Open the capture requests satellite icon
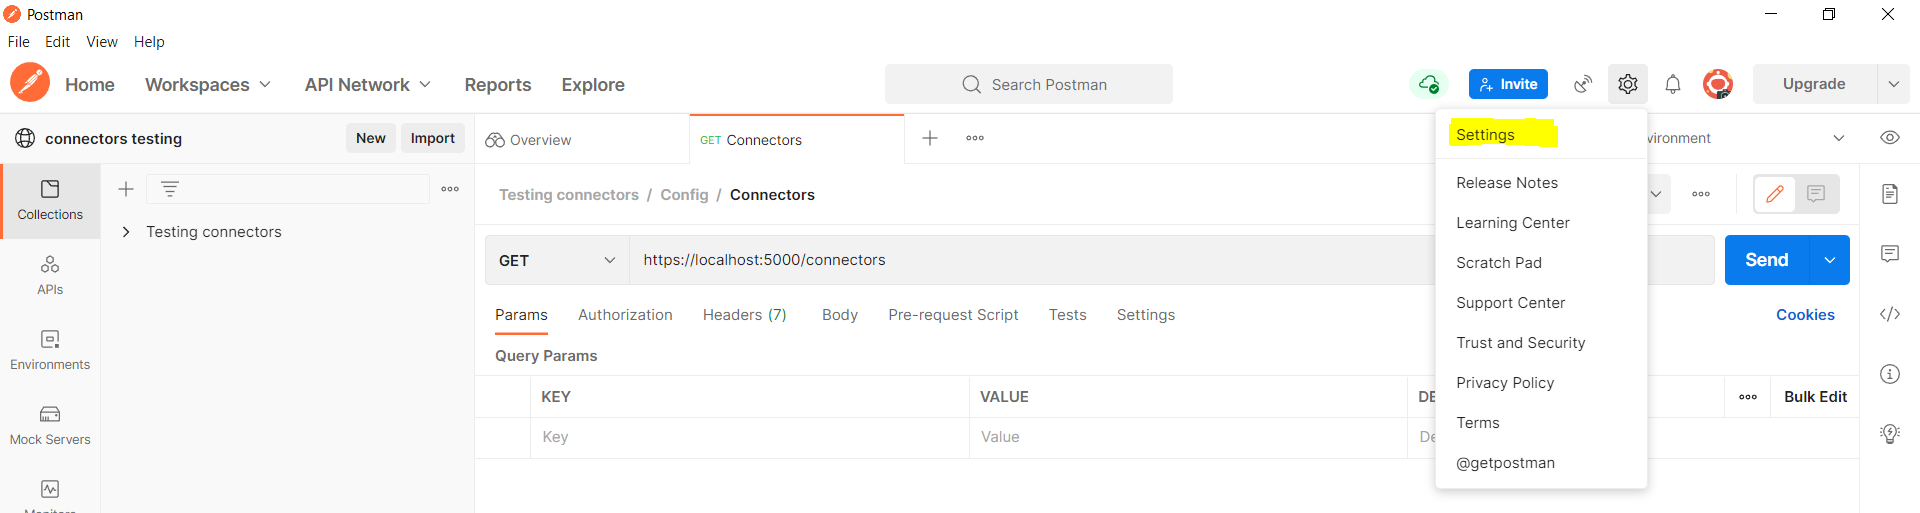This screenshot has width=1920, height=513. click(1583, 84)
